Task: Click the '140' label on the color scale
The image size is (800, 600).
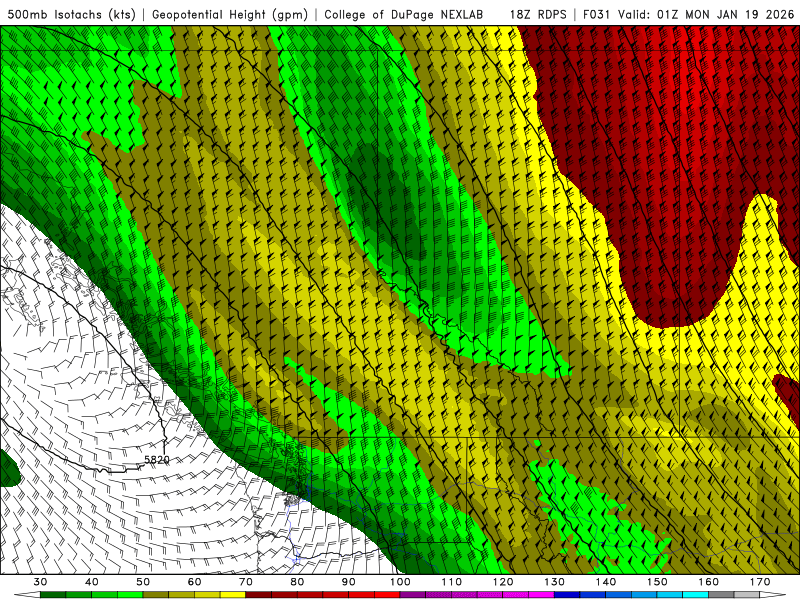Action: click(606, 582)
